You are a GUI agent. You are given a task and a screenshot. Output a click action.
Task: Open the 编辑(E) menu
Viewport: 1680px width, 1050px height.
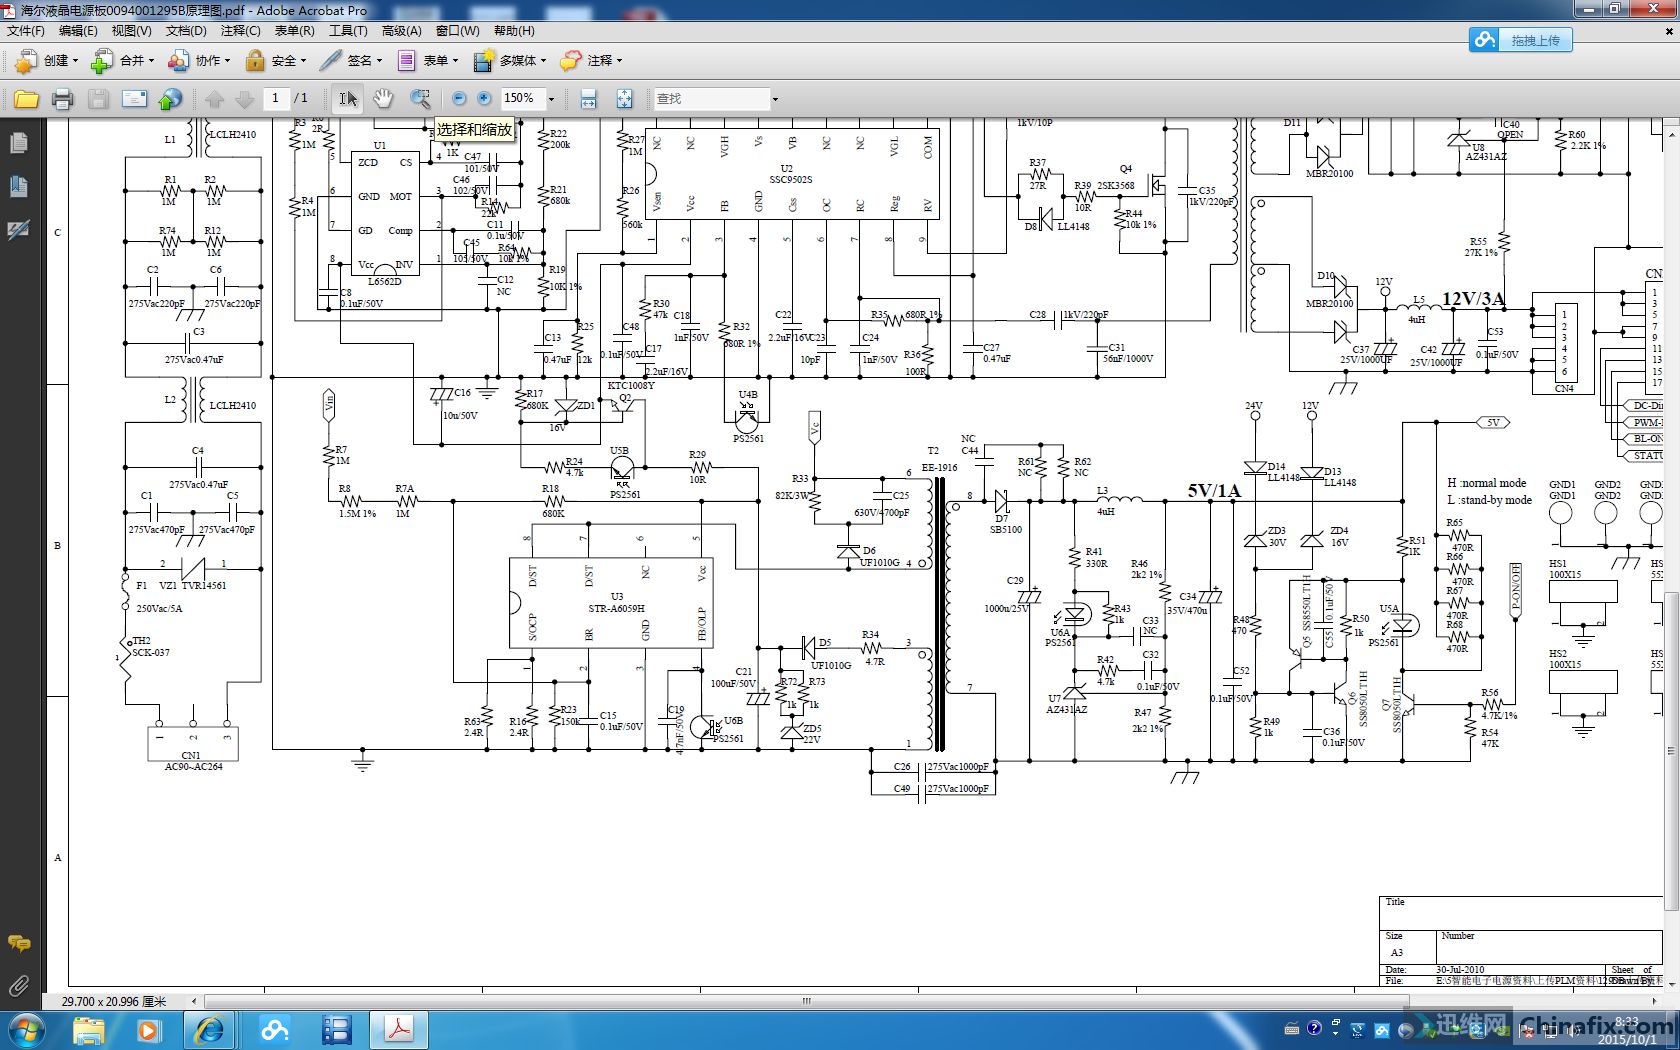tap(78, 31)
